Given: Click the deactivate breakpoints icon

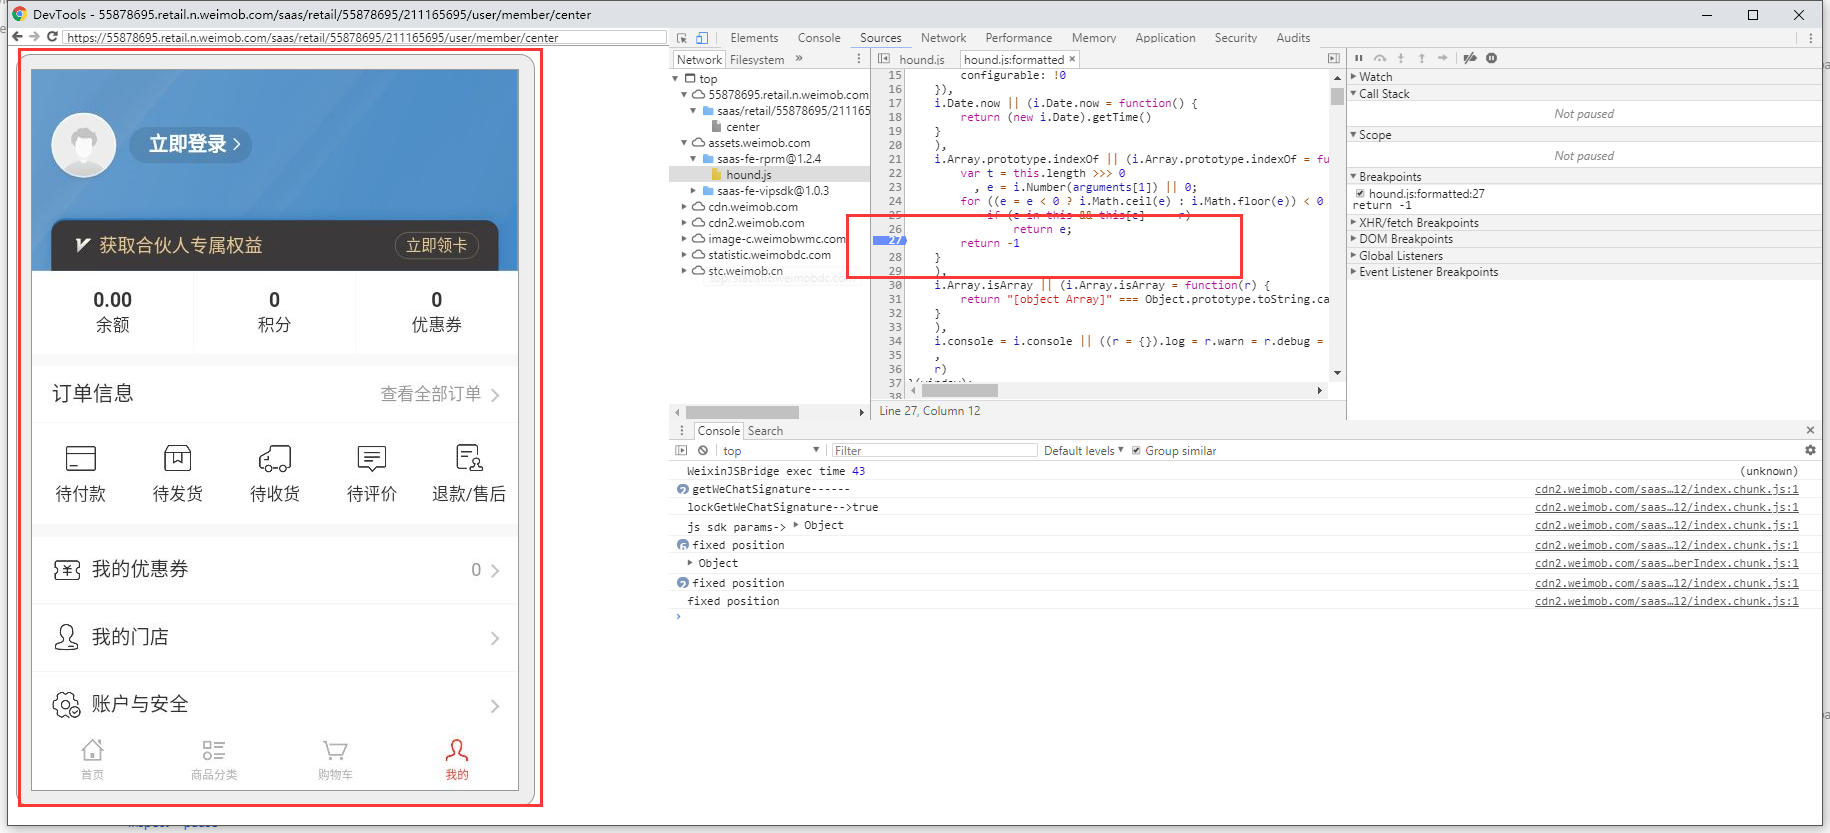Looking at the screenshot, I should point(1469,58).
